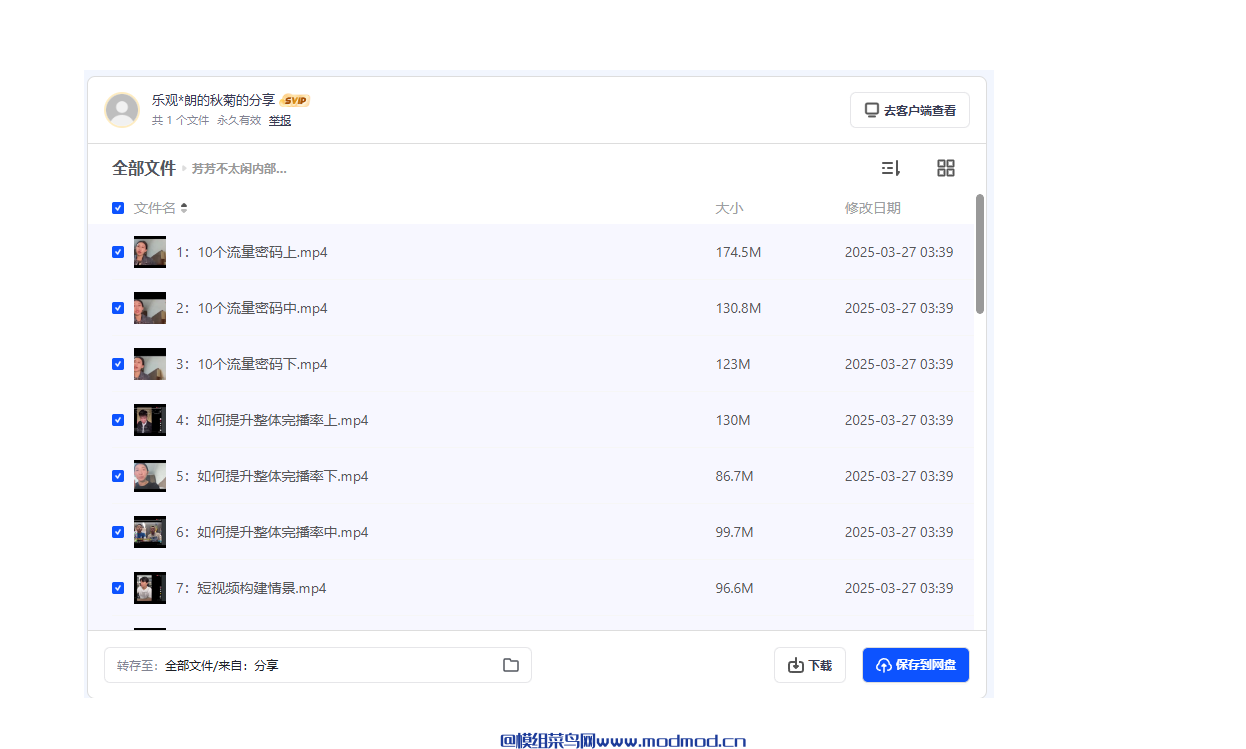Open thumbnail of 1：10个流量密码上.mp4
The image size is (1246, 749).
(150, 252)
